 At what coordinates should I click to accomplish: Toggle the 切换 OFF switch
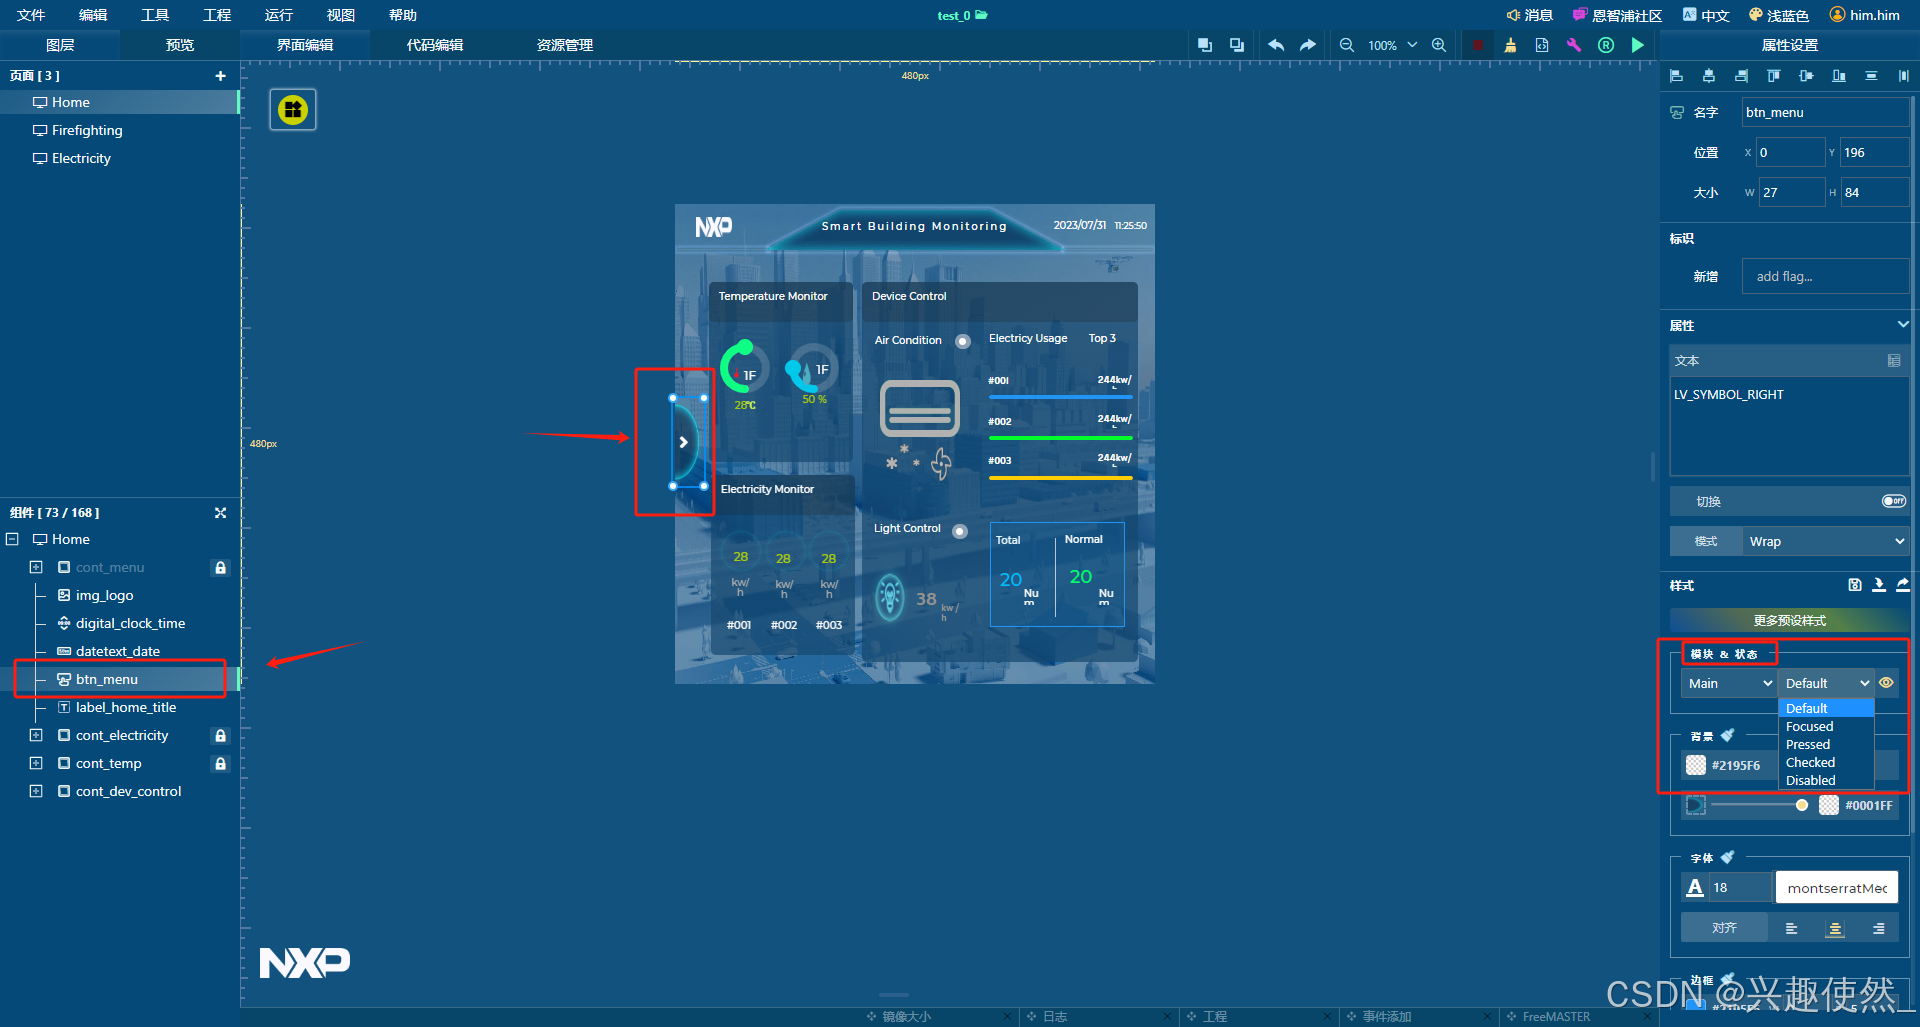[1894, 501]
